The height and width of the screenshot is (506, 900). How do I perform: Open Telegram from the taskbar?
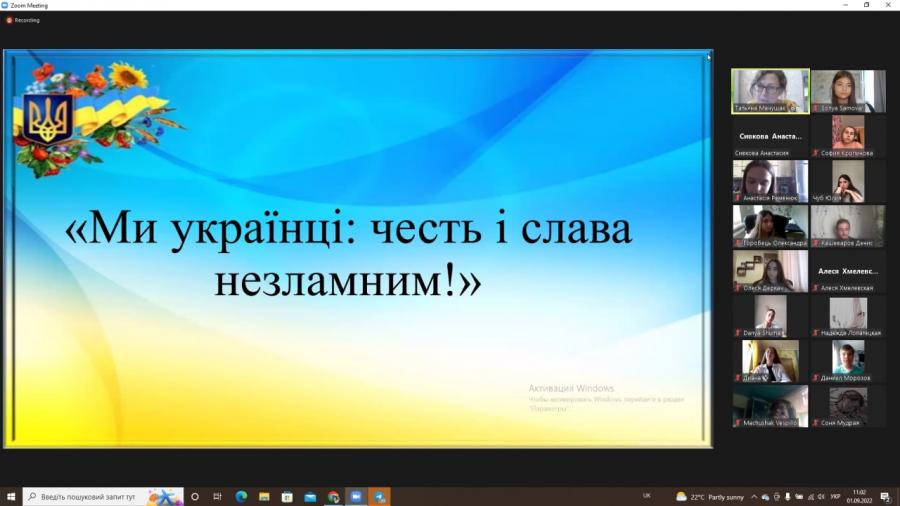click(380, 497)
